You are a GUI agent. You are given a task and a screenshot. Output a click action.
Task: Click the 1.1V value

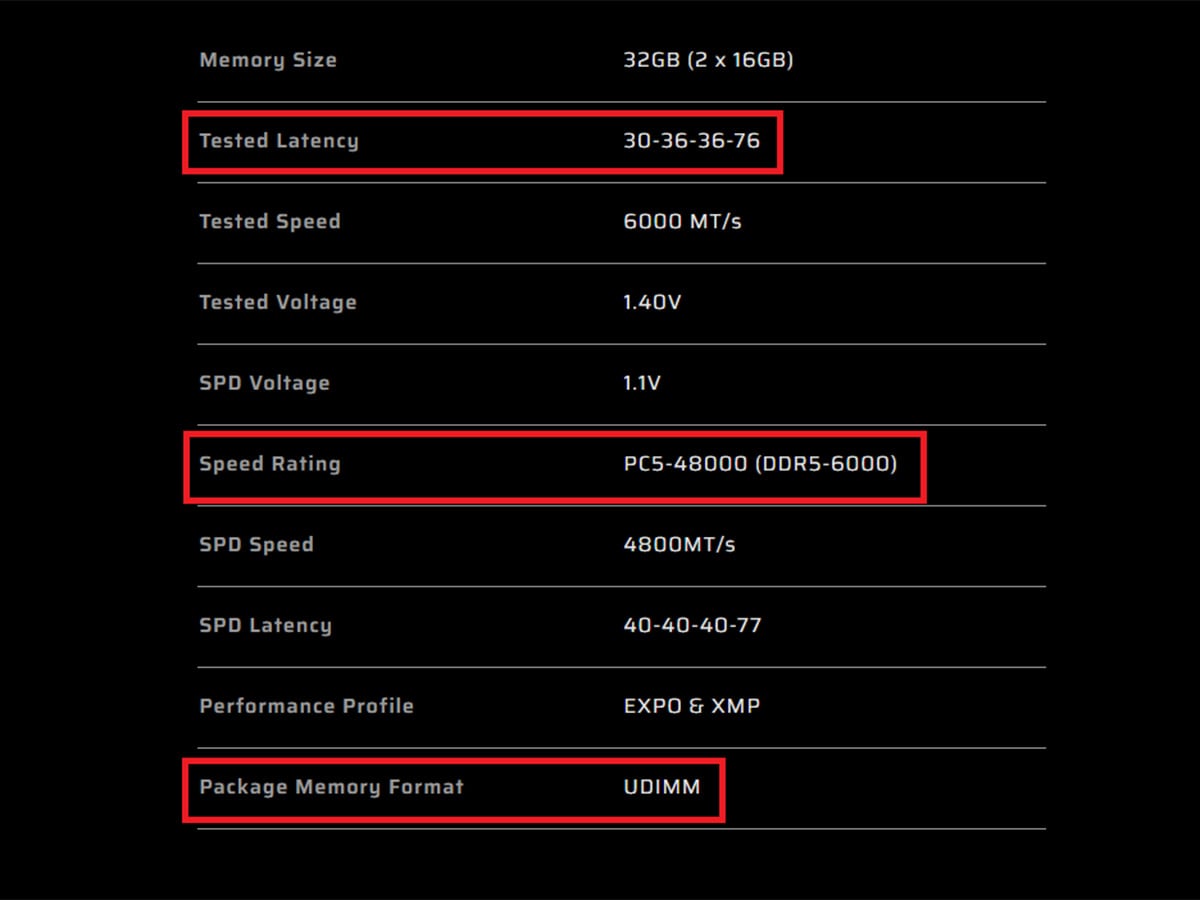(x=642, y=383)
